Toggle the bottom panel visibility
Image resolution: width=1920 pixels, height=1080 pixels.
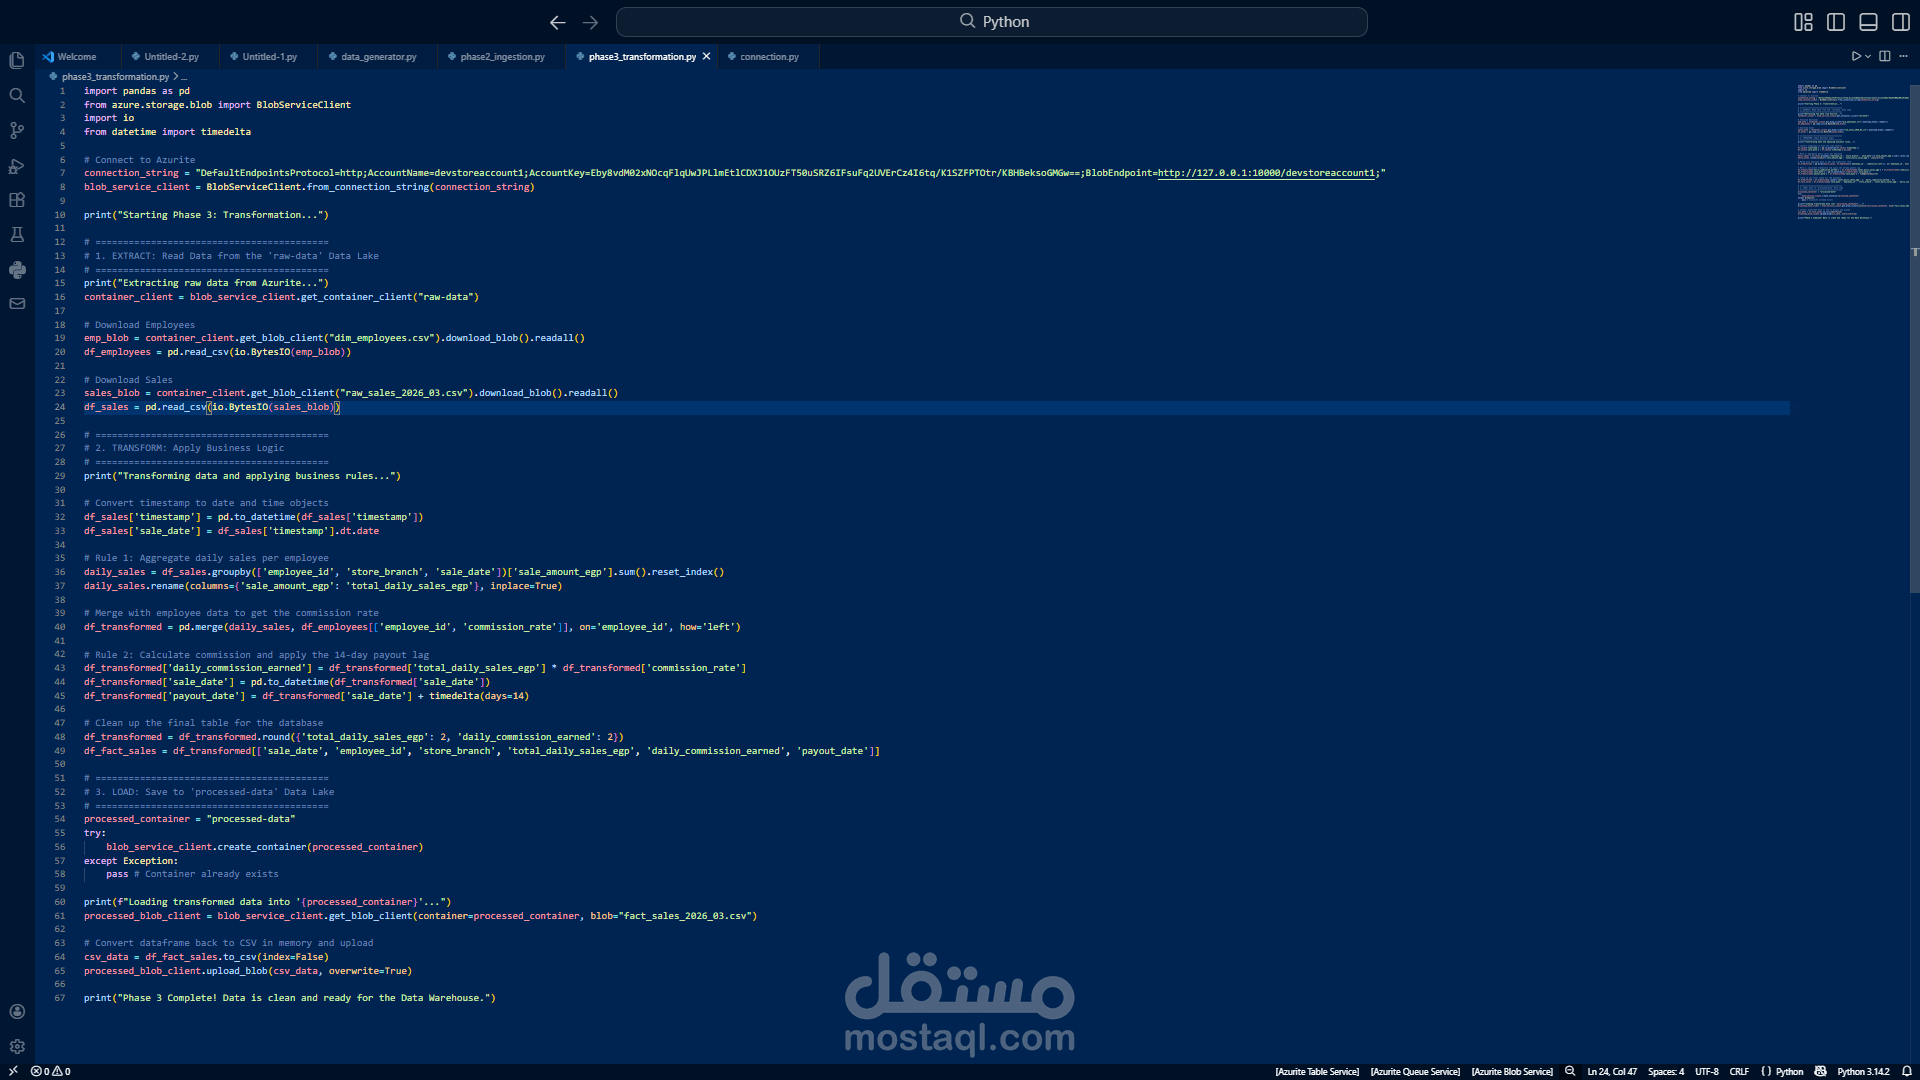(1868, 22)
